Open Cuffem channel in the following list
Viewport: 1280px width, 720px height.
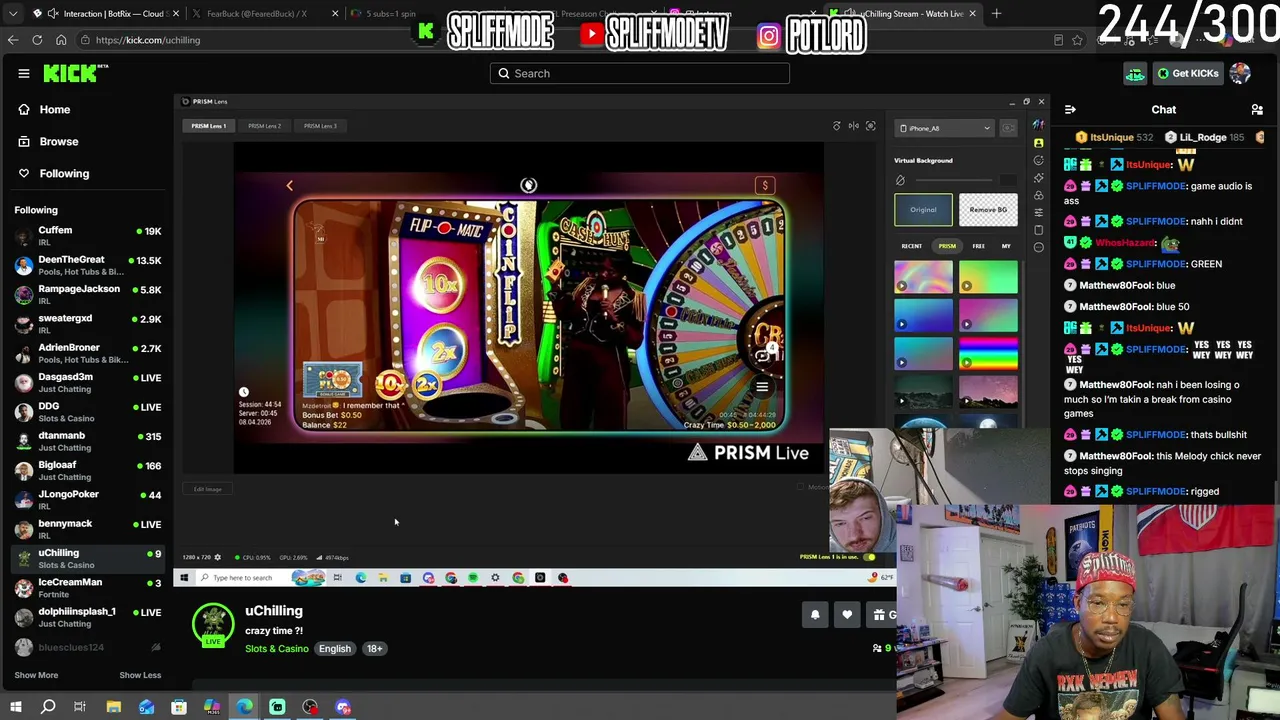(88, 236)
